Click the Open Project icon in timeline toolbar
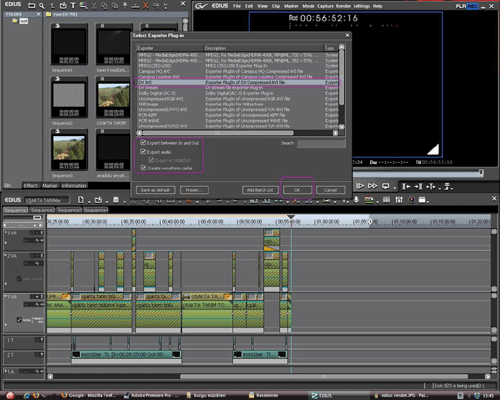Viewport: 500px width, 400px height. tap(98, 200)
